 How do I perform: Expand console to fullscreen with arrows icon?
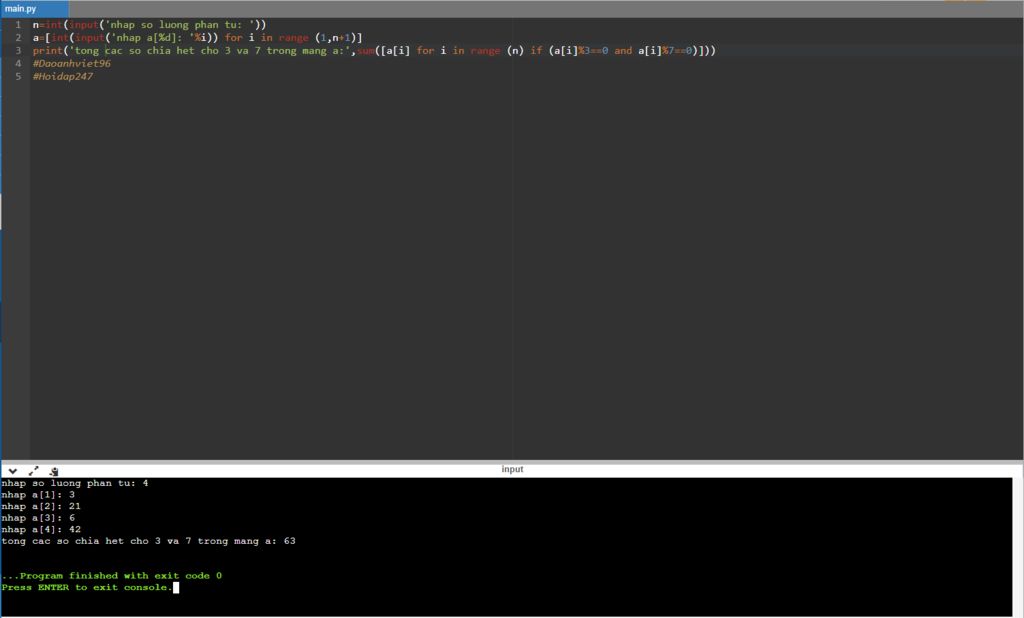pos(33,470)
